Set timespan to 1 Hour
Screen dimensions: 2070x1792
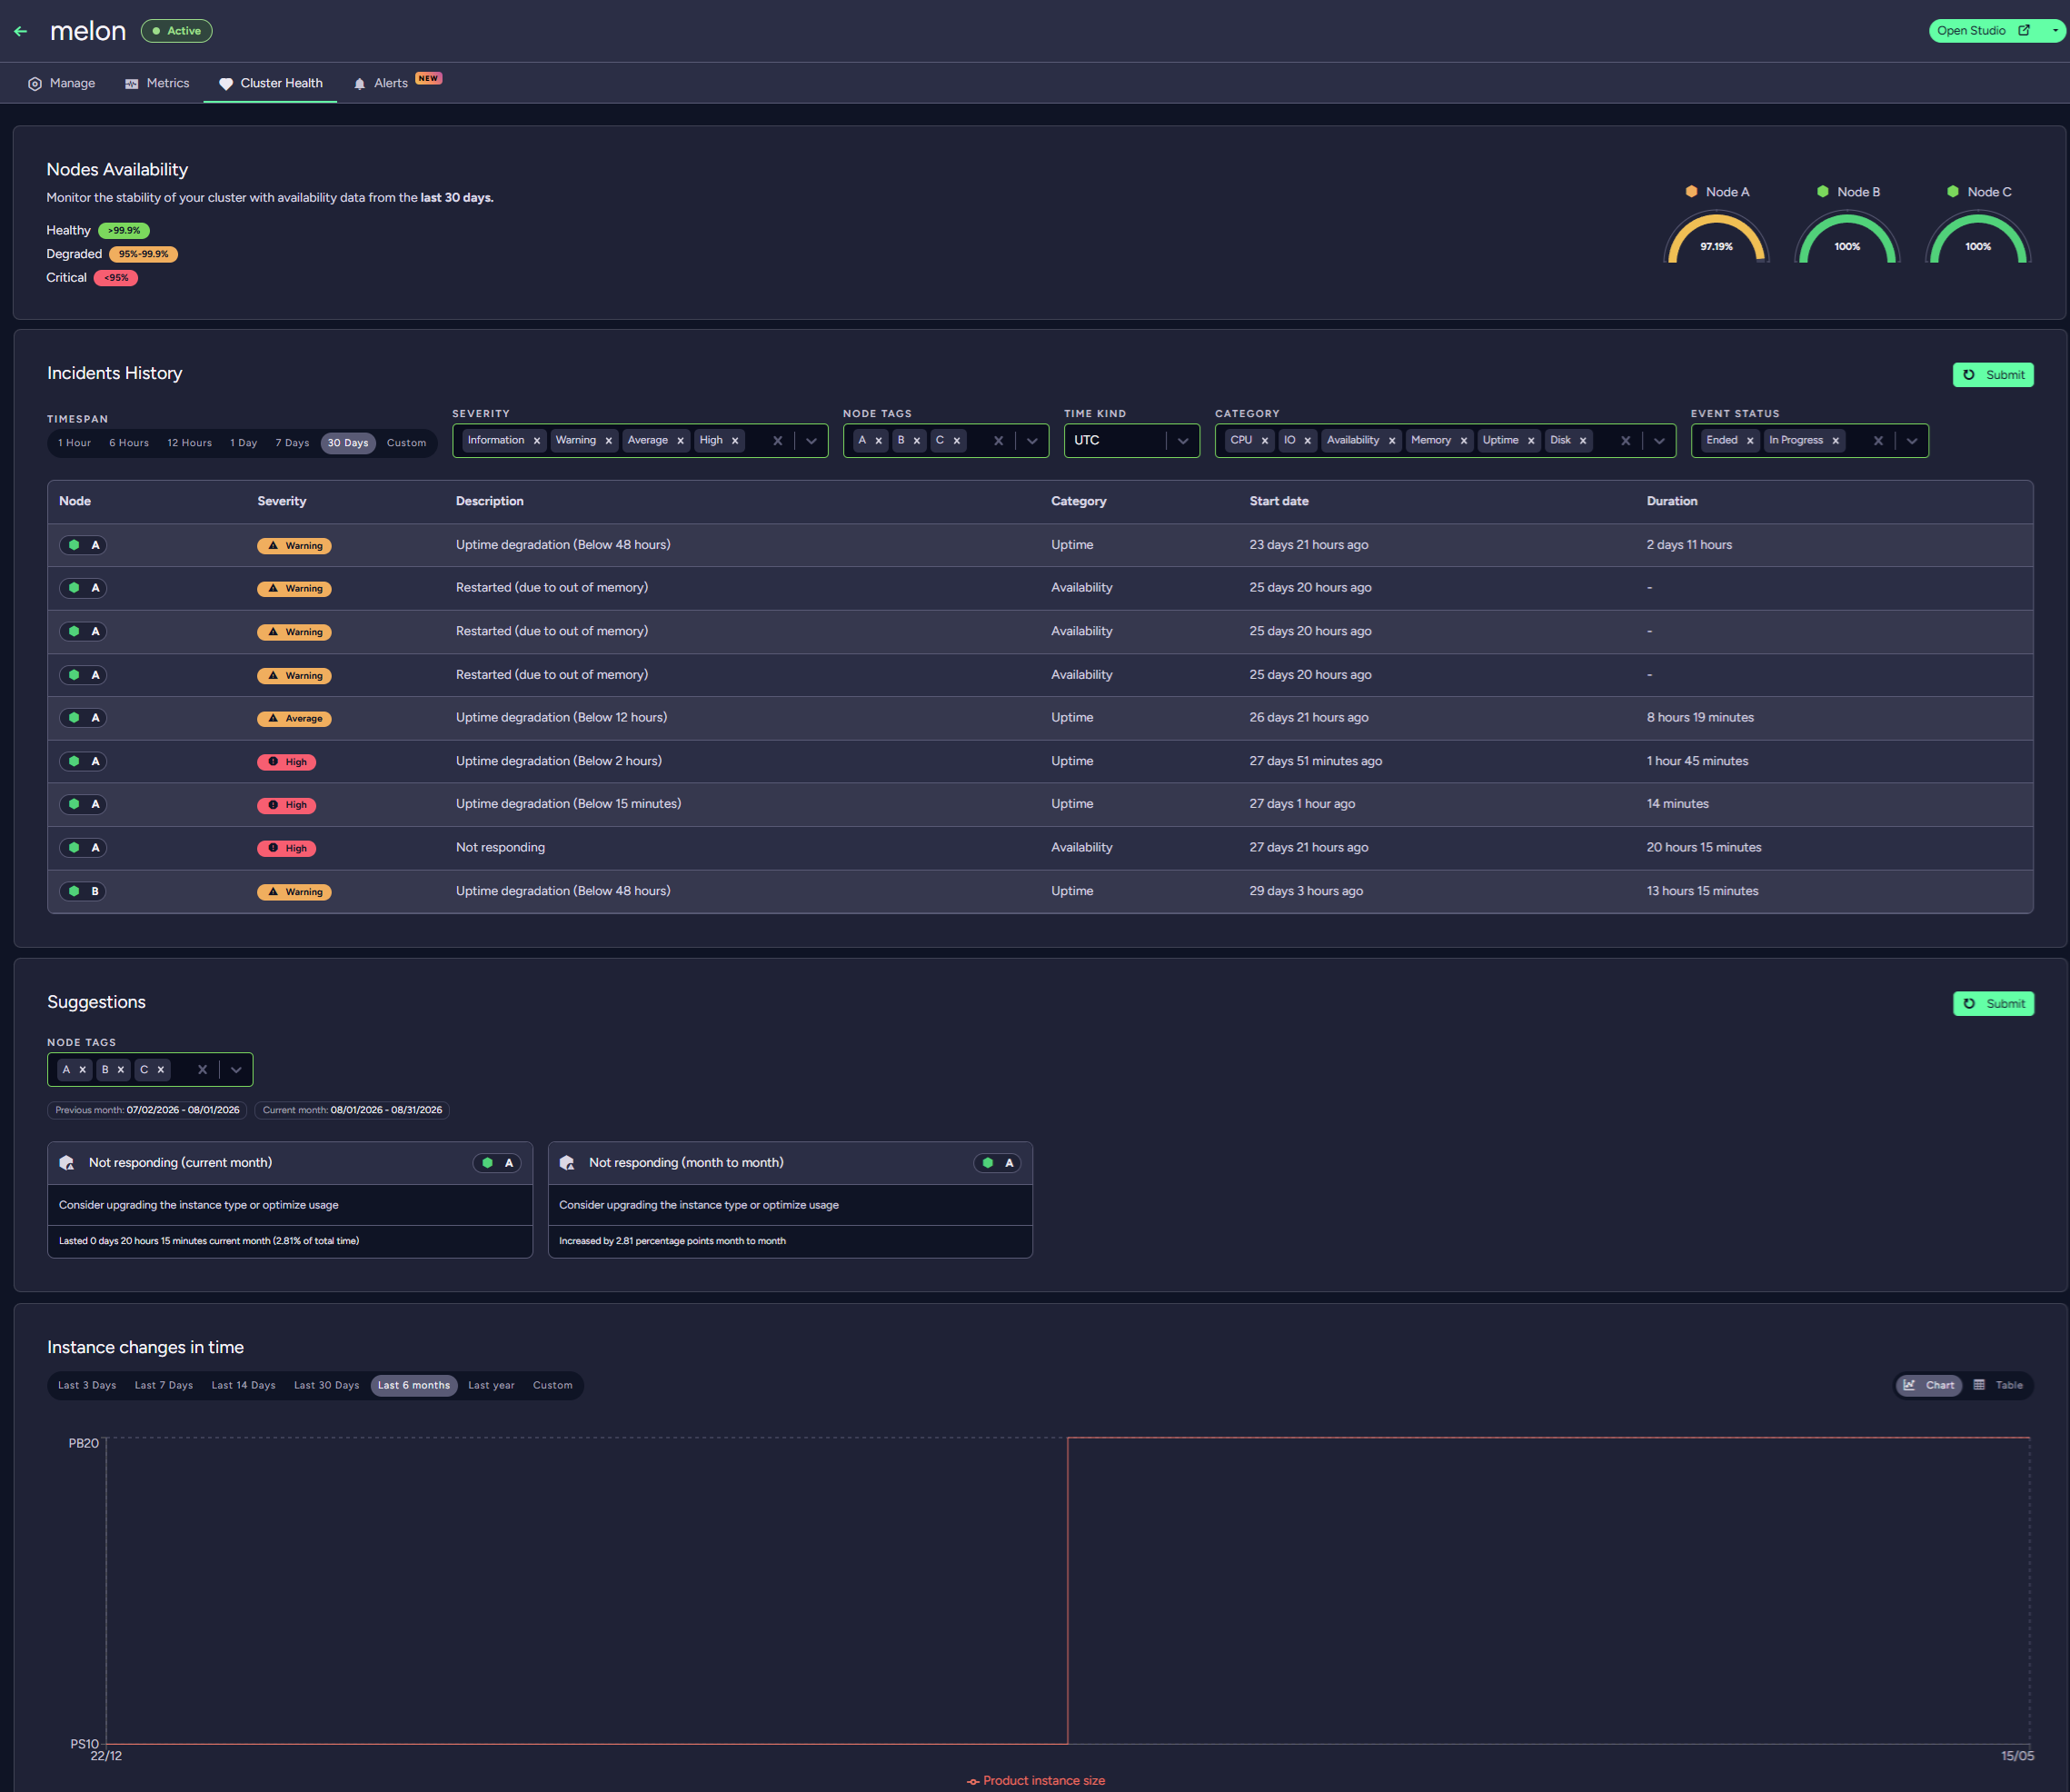pyautogui.click(x=74, y=443)
